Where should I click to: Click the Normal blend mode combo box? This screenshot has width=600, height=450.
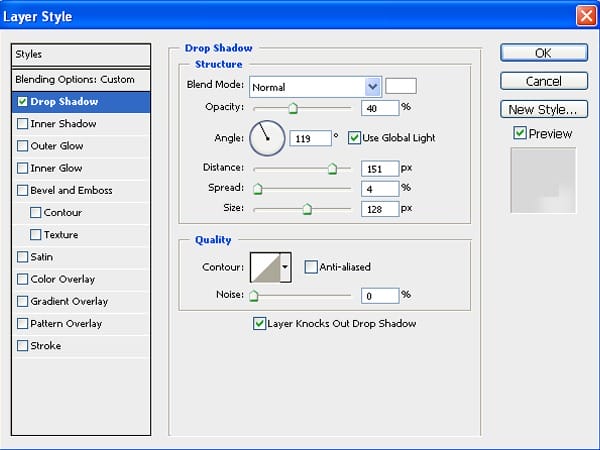315,87
